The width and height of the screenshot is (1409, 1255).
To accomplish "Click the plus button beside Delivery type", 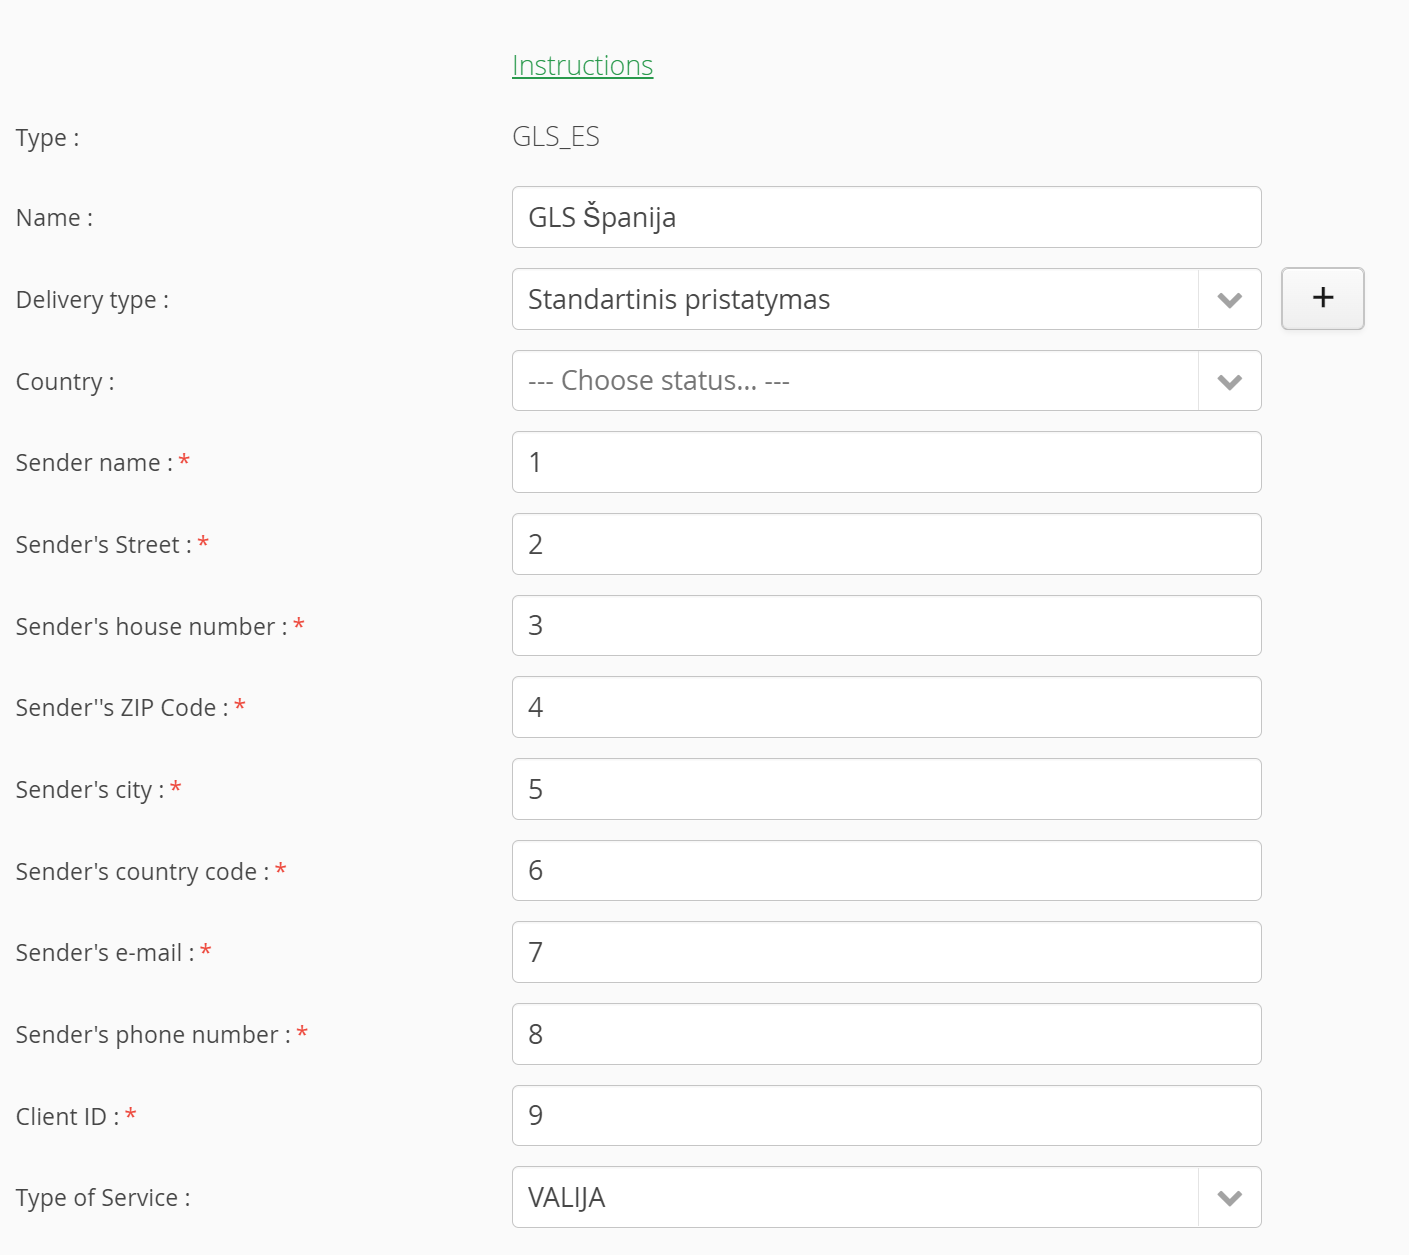I will pos(1323,298).
